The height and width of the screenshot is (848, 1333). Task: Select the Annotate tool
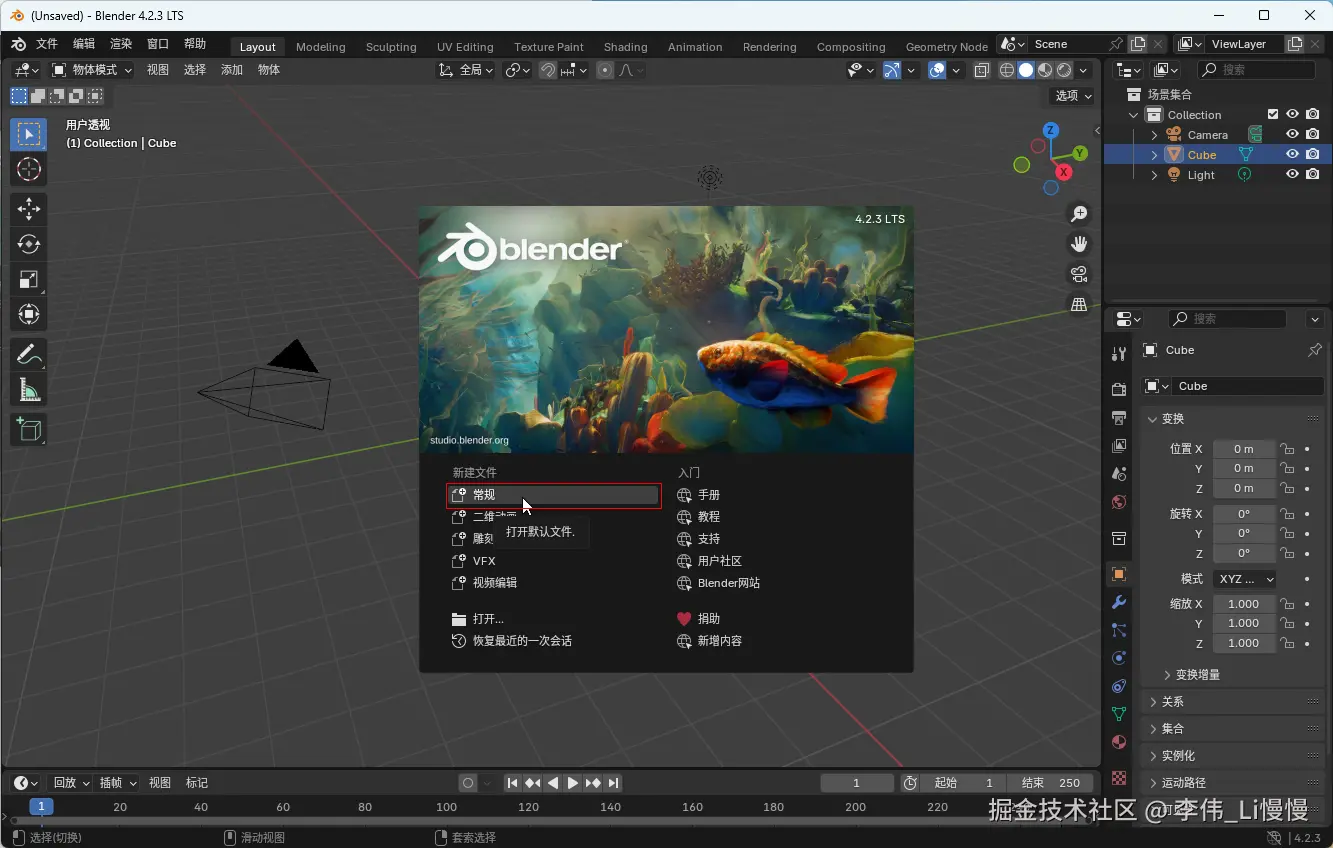click(x=29, y=354)
